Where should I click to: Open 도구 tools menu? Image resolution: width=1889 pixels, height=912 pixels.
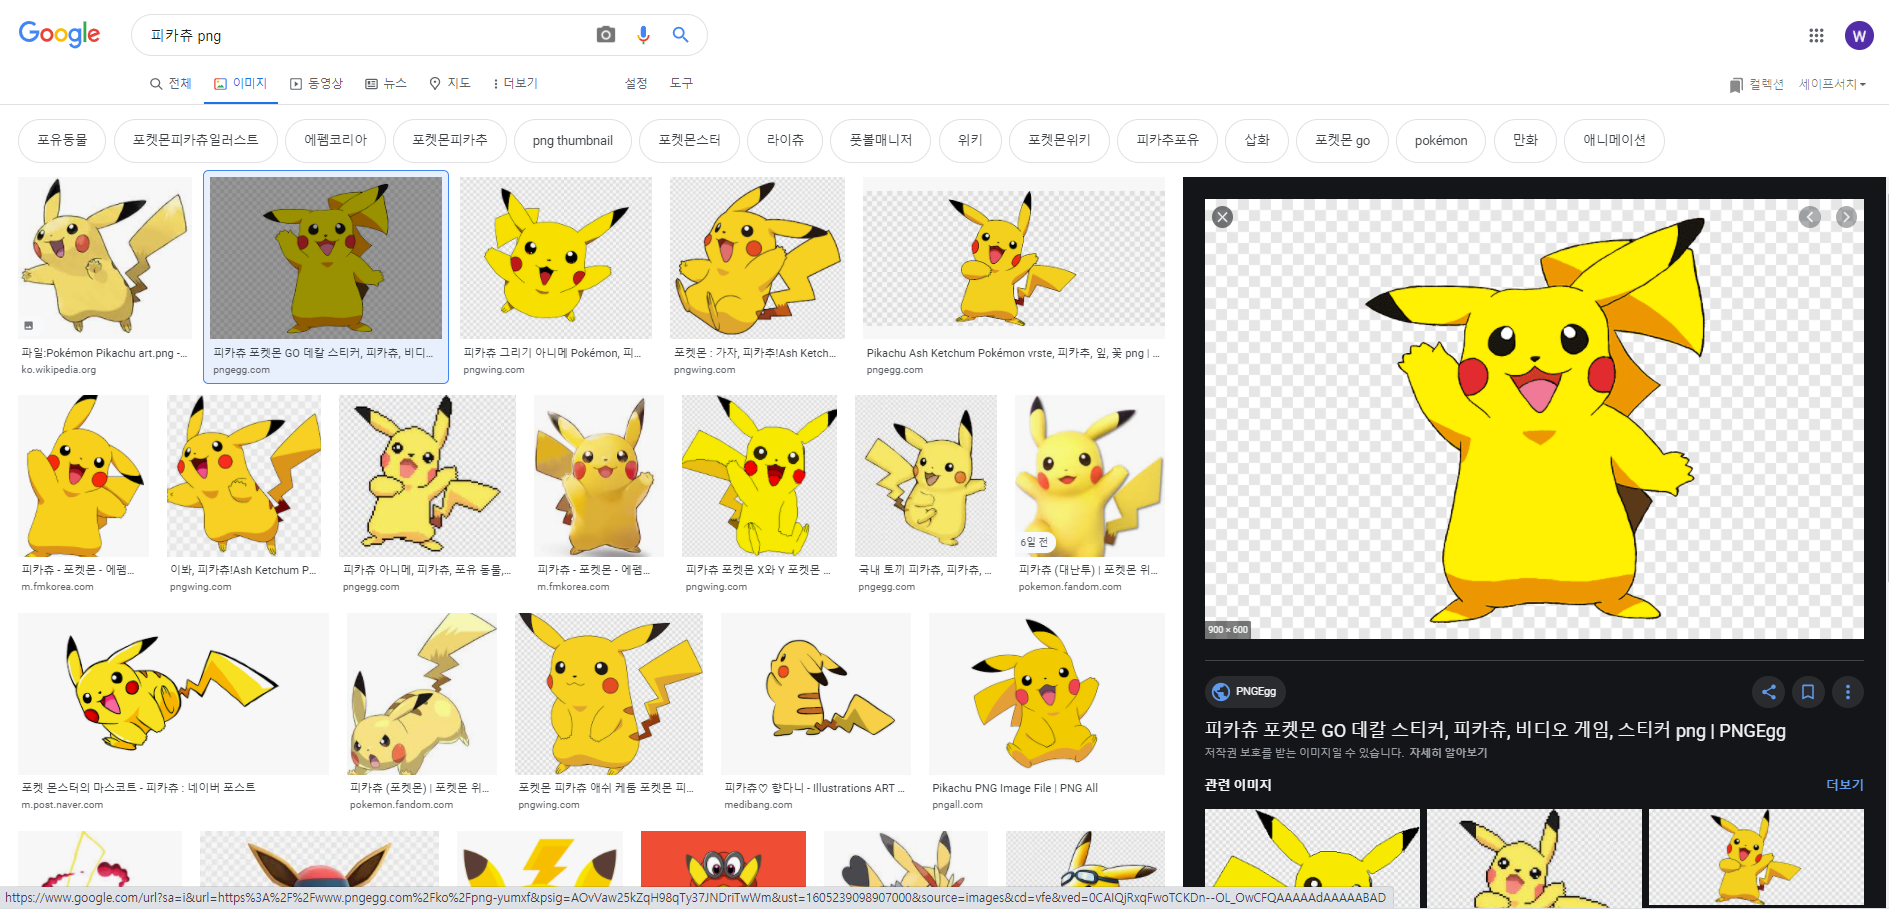click(x=681, y=83)
